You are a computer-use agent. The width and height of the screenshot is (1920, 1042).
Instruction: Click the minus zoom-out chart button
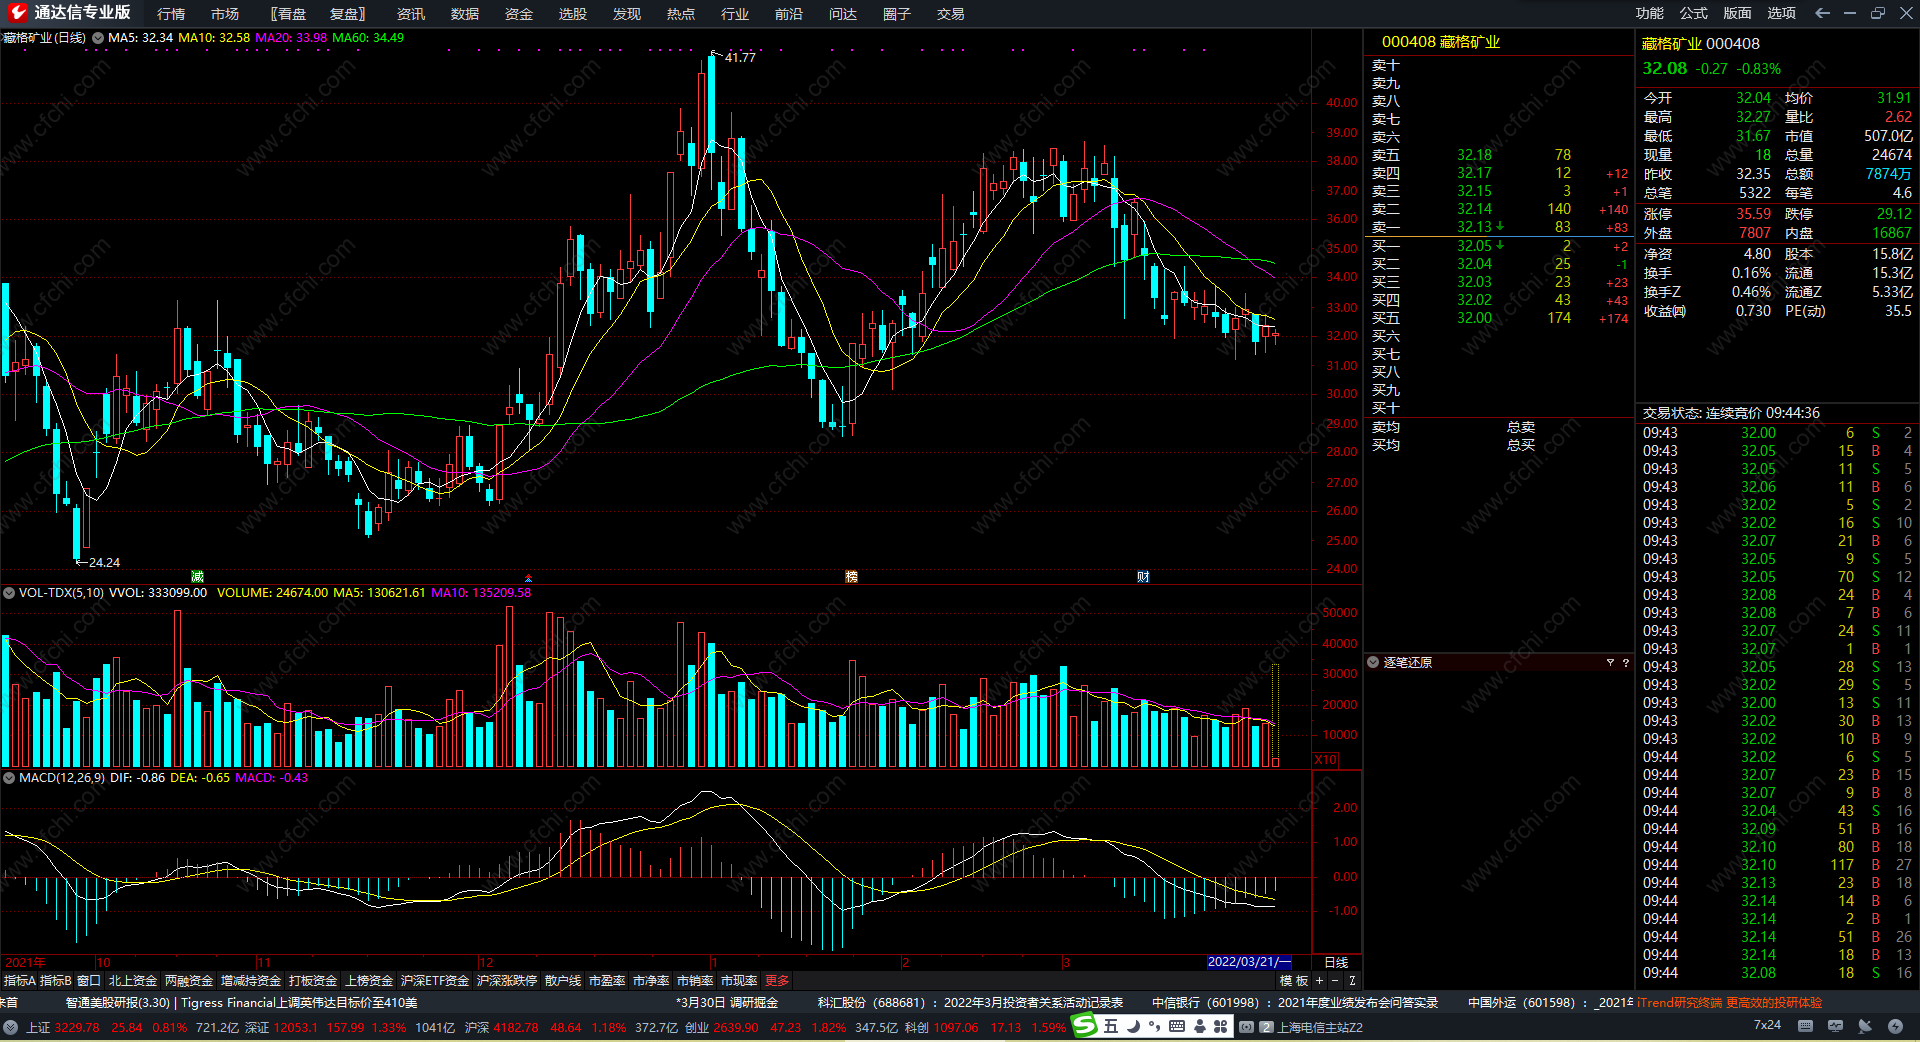pyautogui.click(x=1335, y=981)
